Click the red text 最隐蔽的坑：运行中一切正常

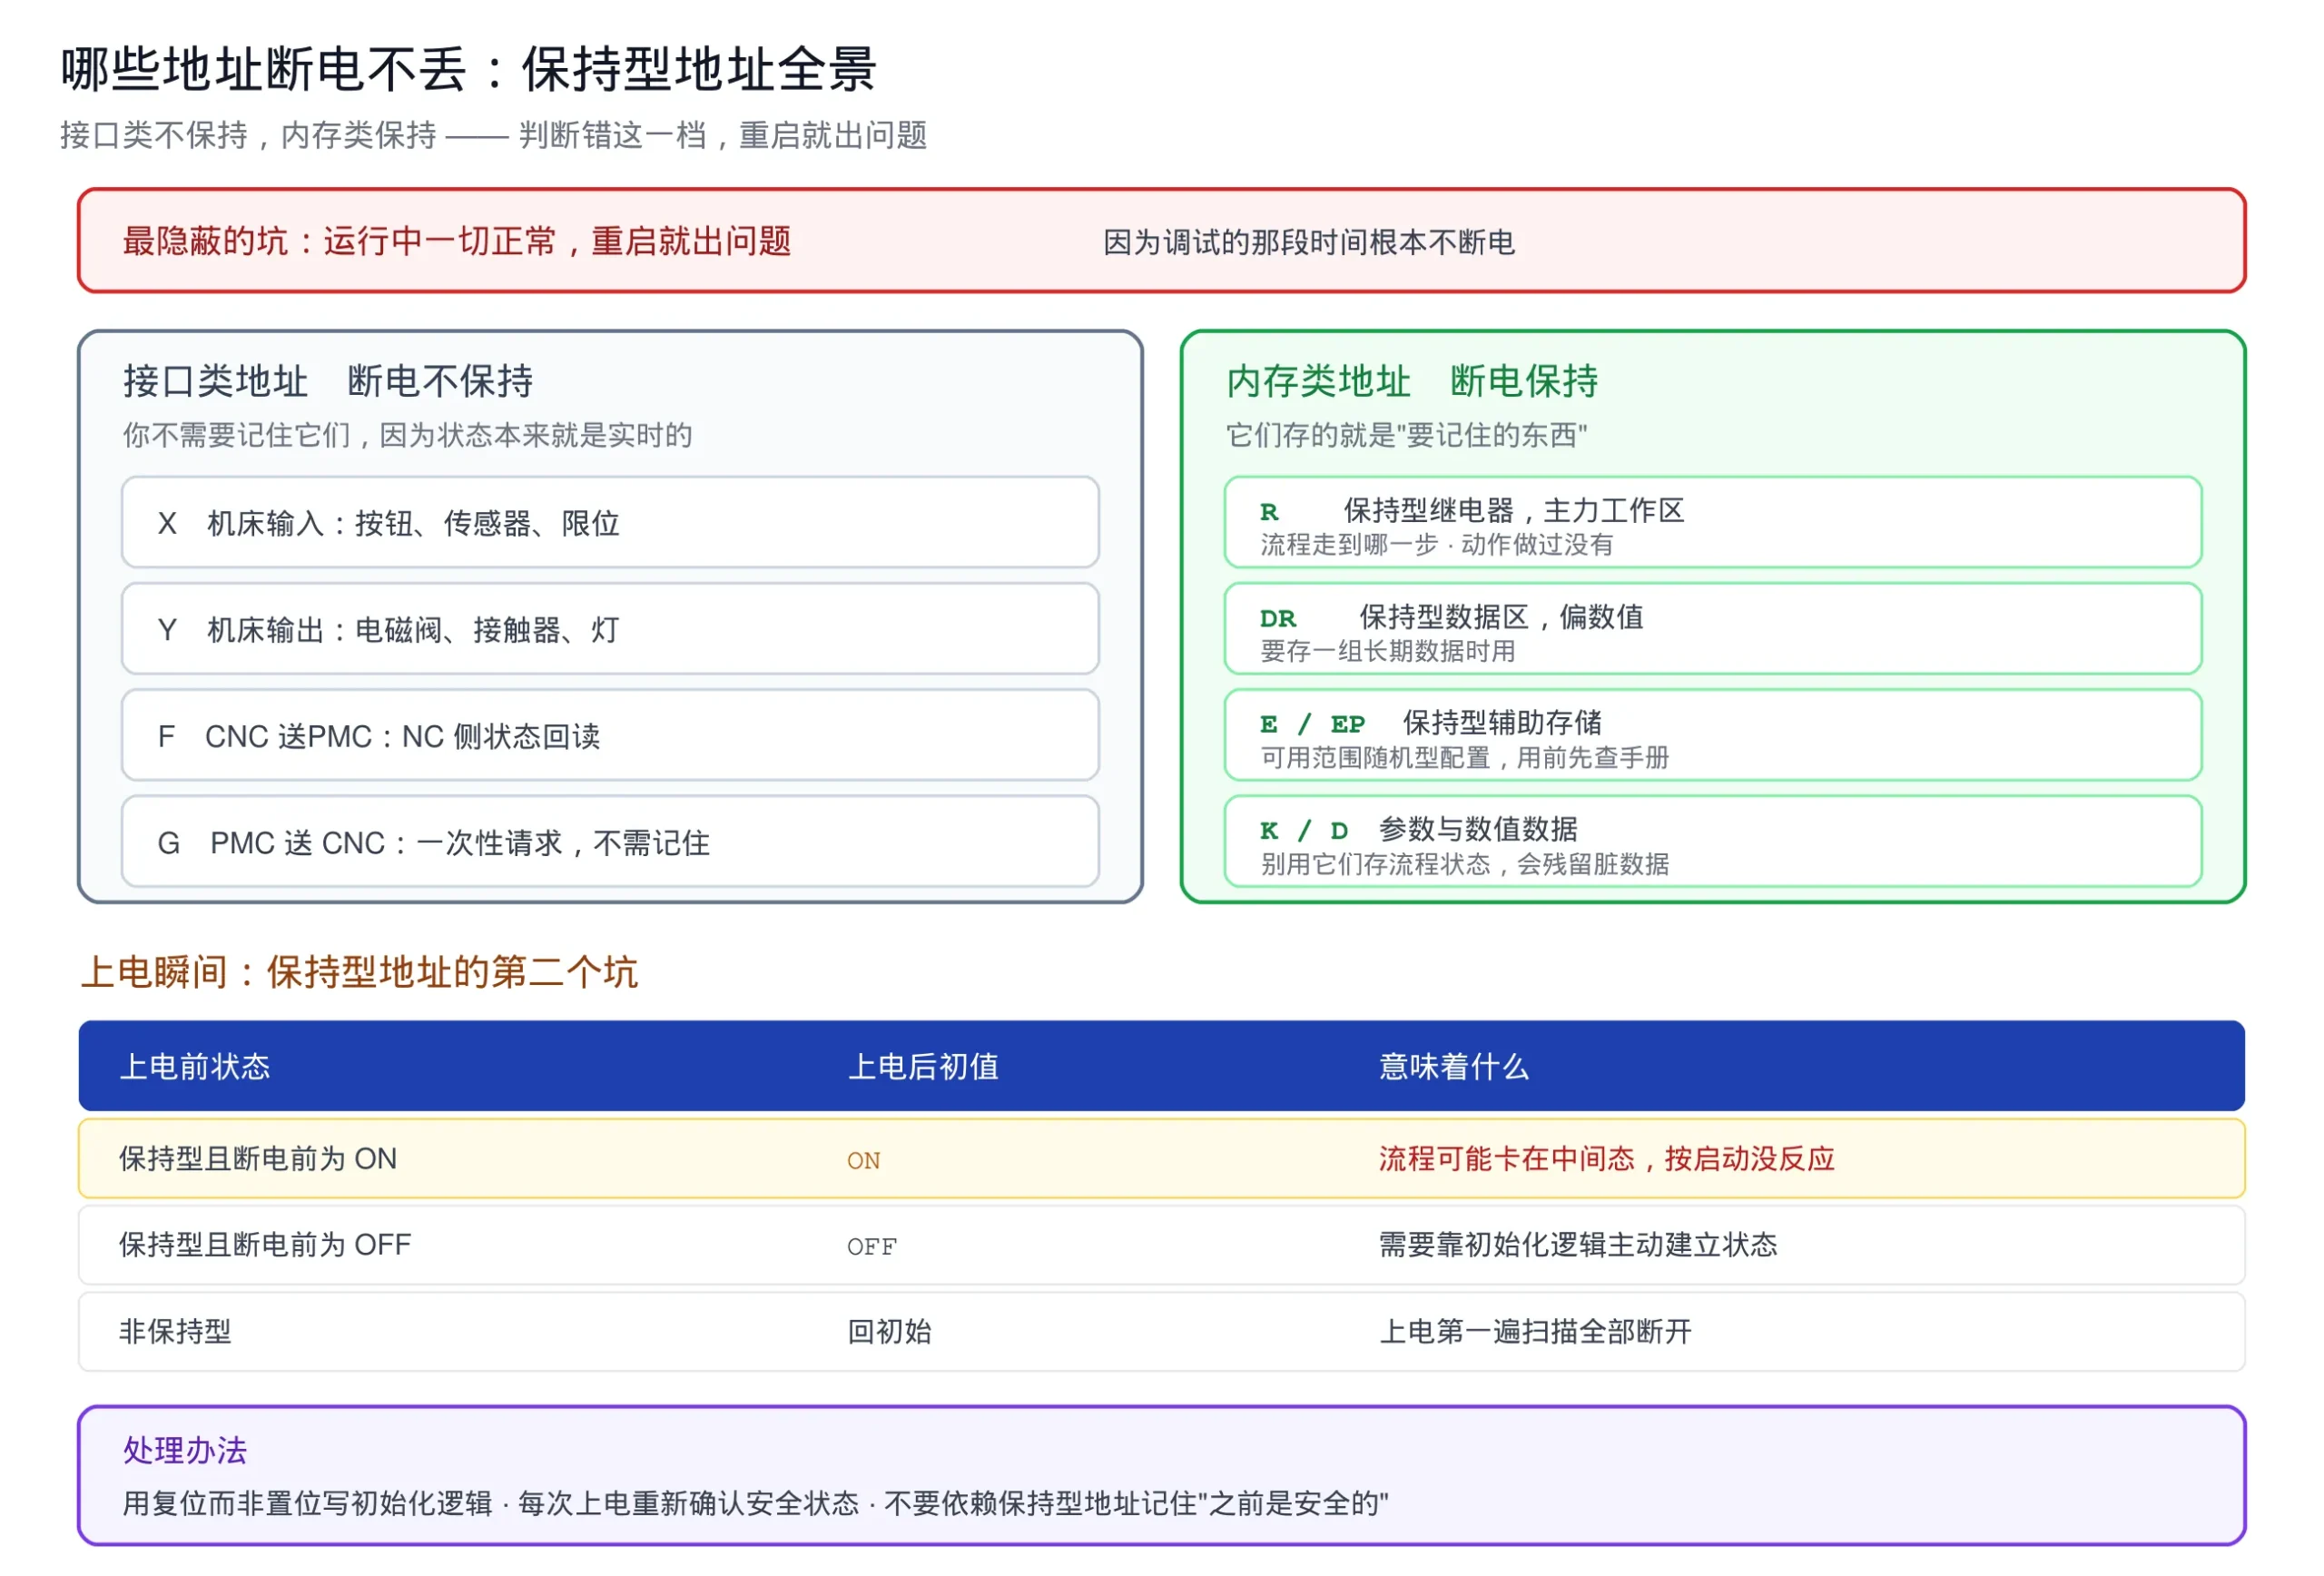(457, 241)
